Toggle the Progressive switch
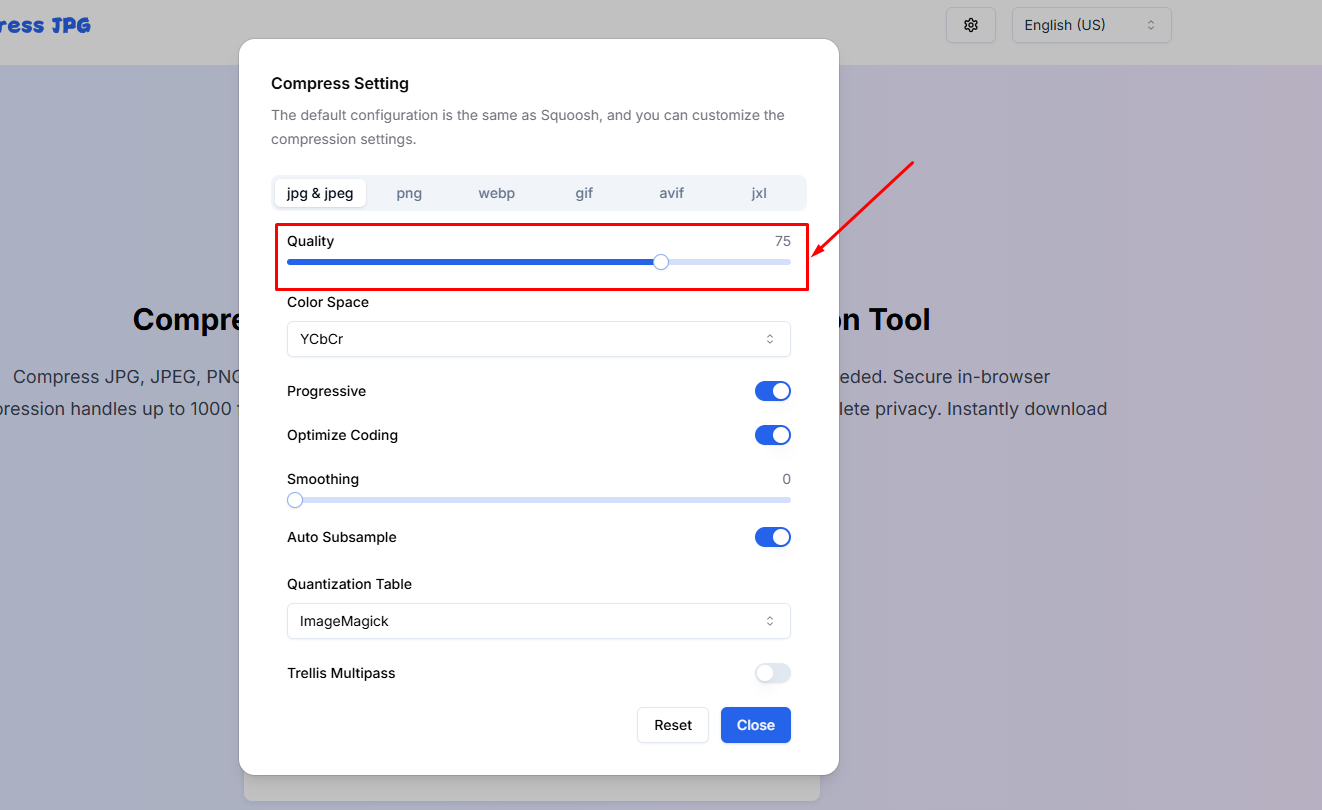 (x=772, y=391)
